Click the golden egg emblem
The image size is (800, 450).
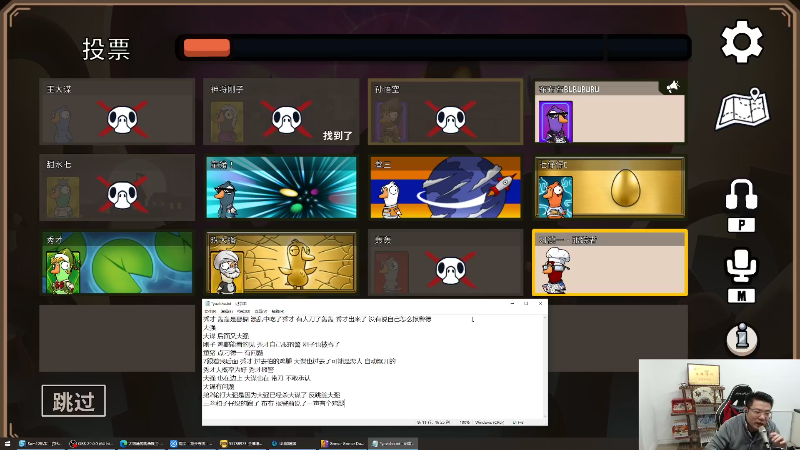(x=625, y=188)
